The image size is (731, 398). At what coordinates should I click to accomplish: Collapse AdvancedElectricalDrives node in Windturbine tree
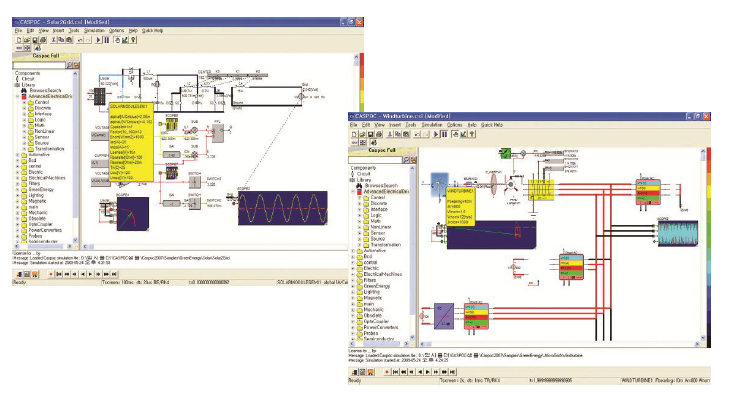tap(353, 192)
